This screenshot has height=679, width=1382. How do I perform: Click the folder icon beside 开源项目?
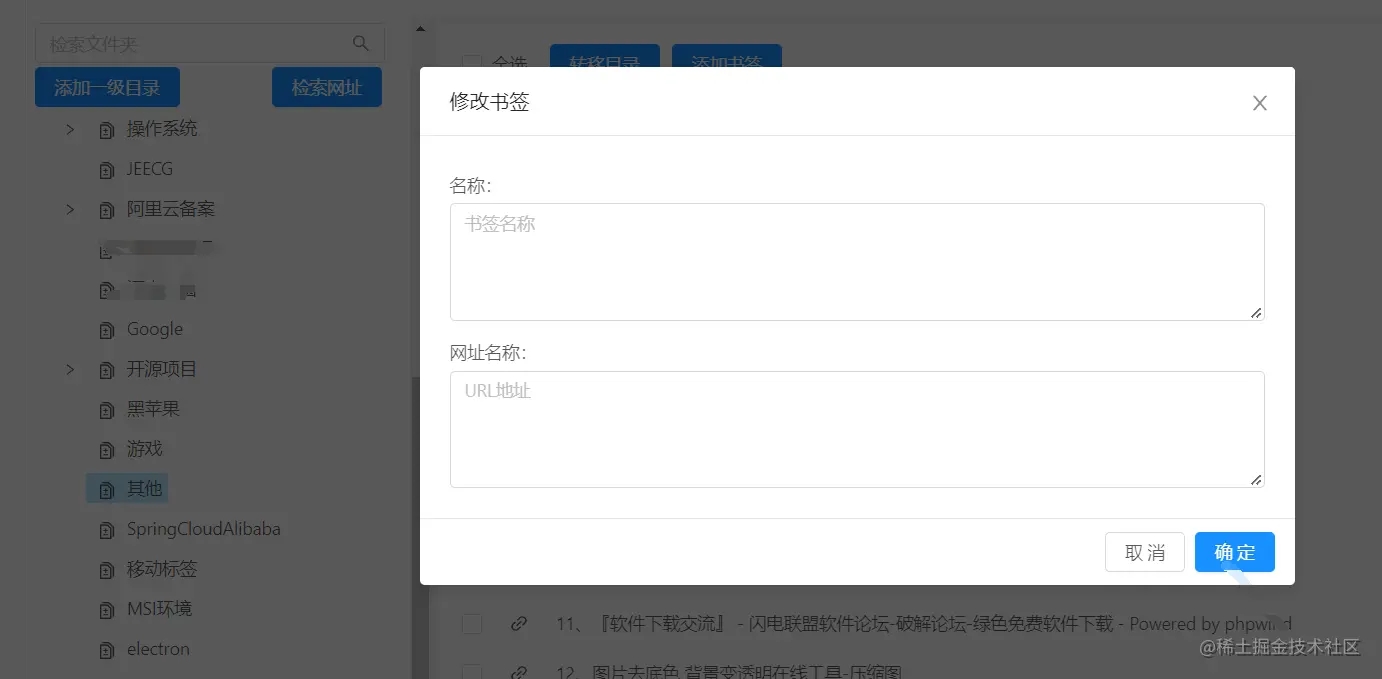tap(107, 370)
